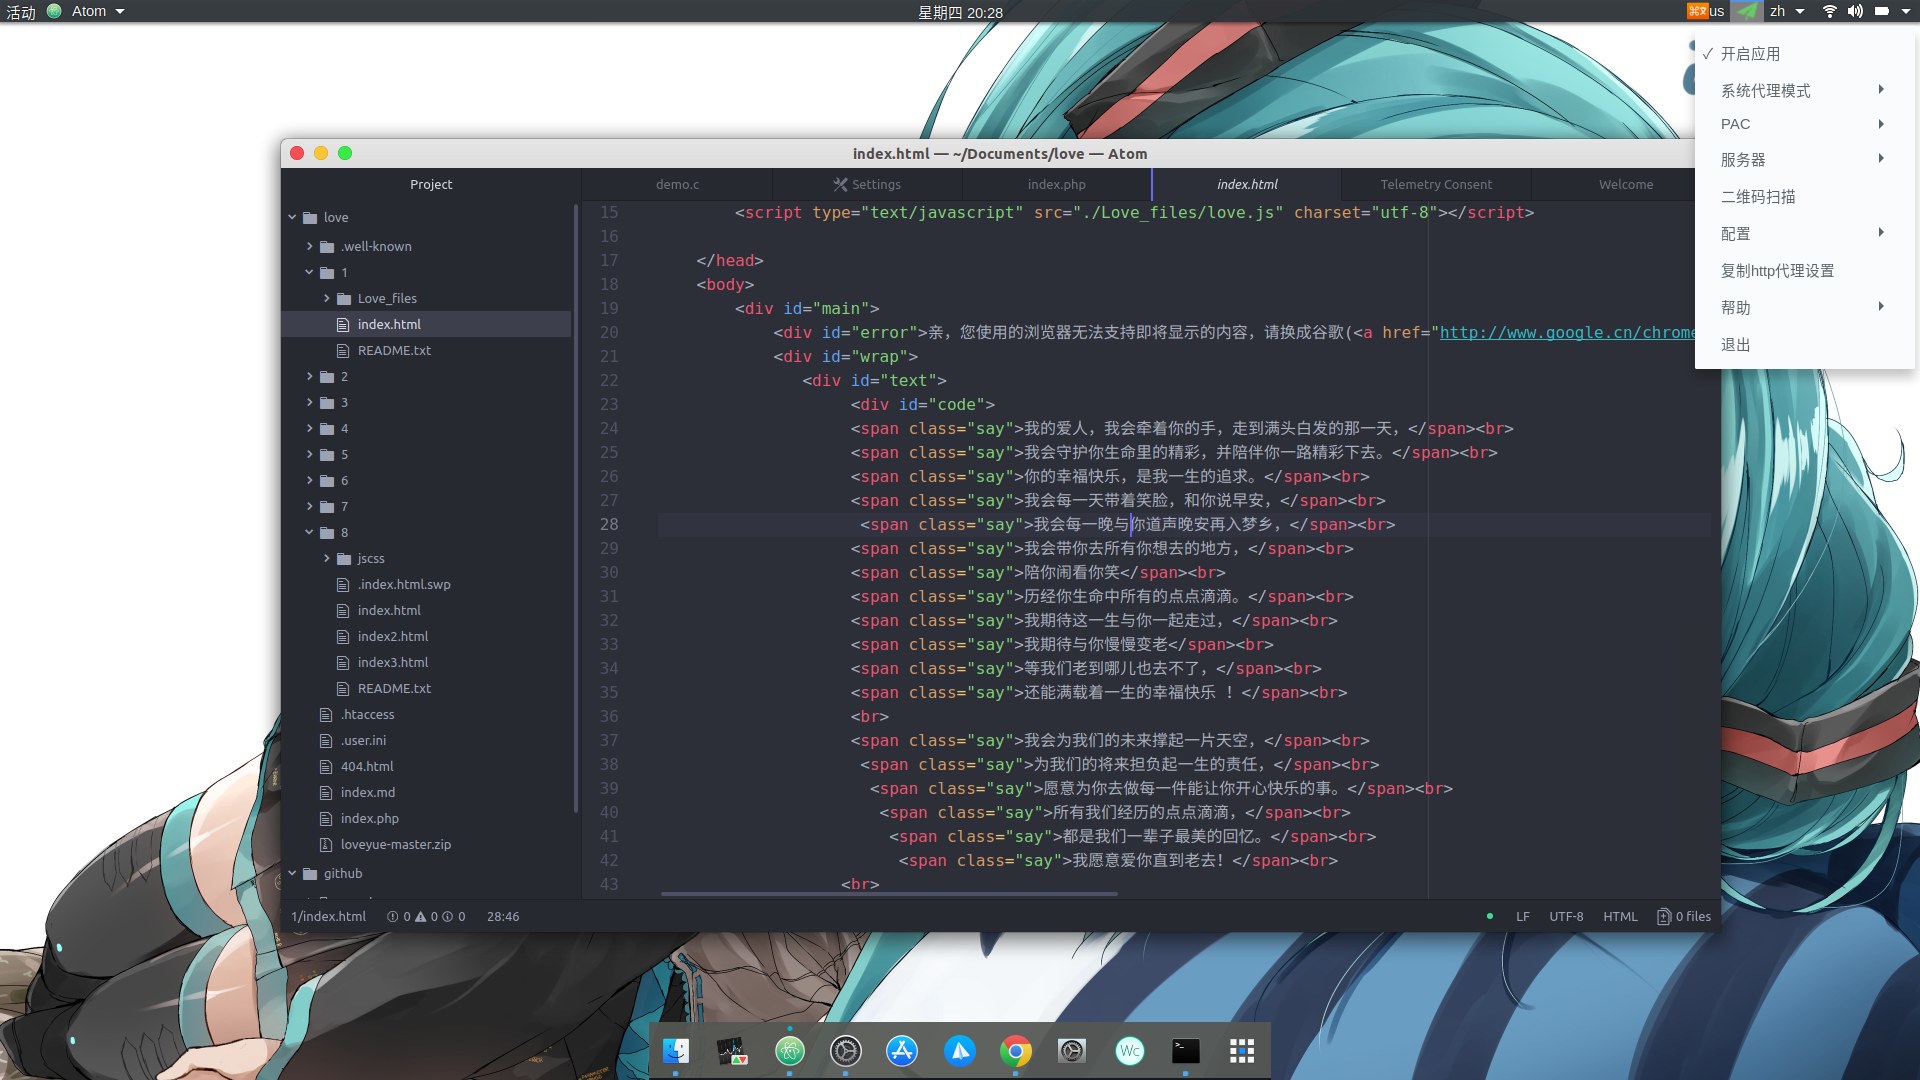Image resolution: width=1920 pixels, height=1080 pixels.
Task: Open the show applications grid icon
Action: click(x=1241, y=1051)
